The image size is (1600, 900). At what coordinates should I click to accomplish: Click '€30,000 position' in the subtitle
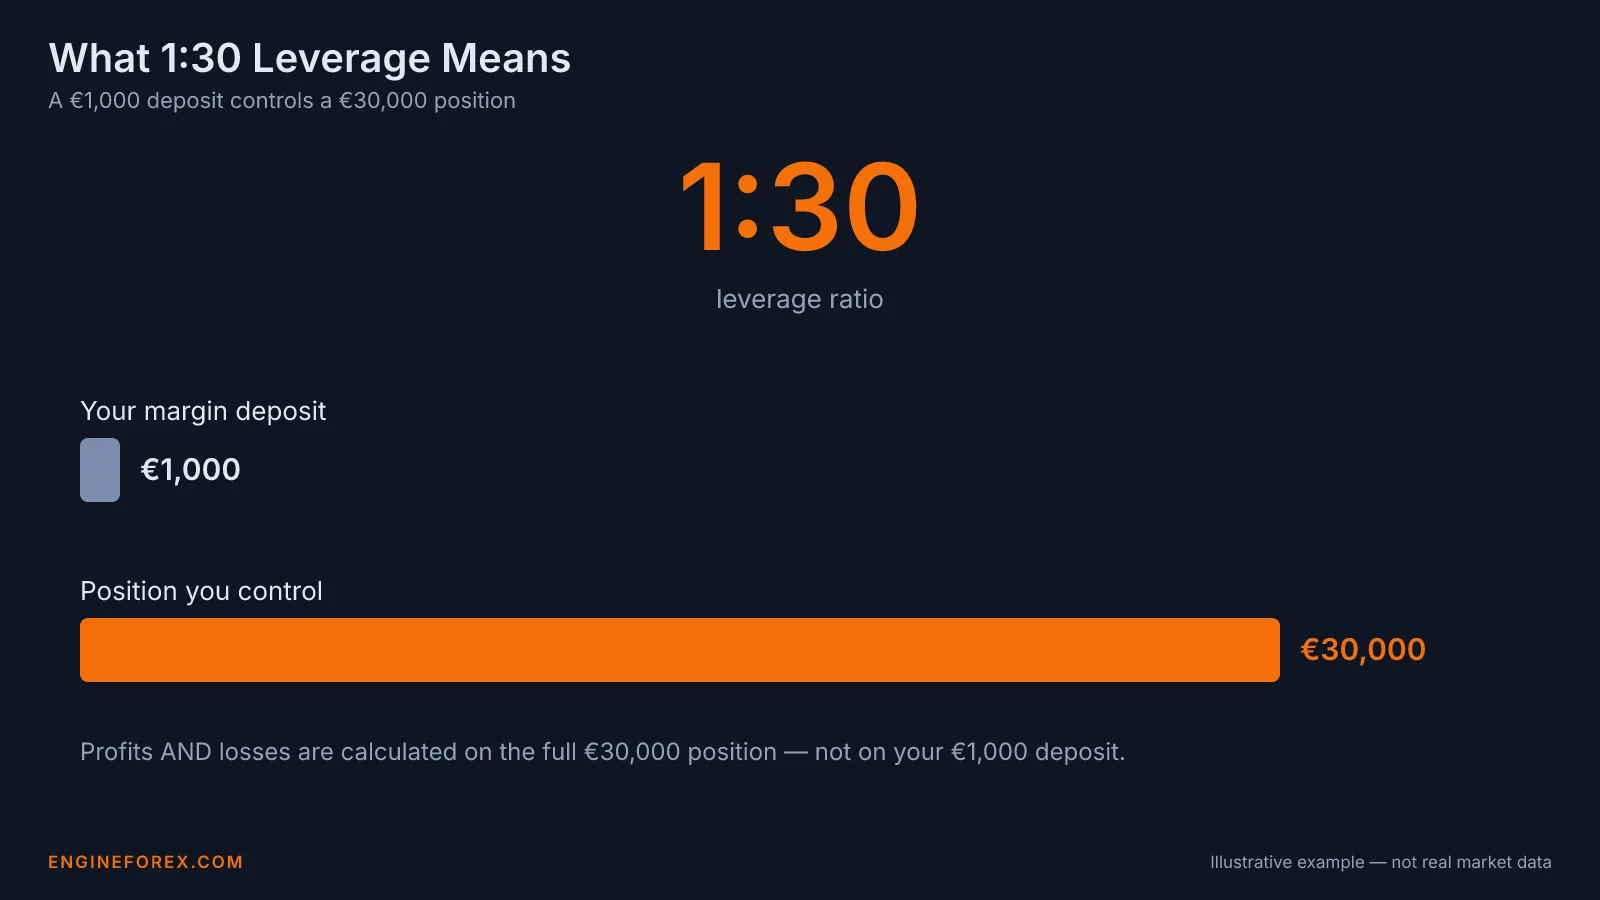tap(427, 101)
